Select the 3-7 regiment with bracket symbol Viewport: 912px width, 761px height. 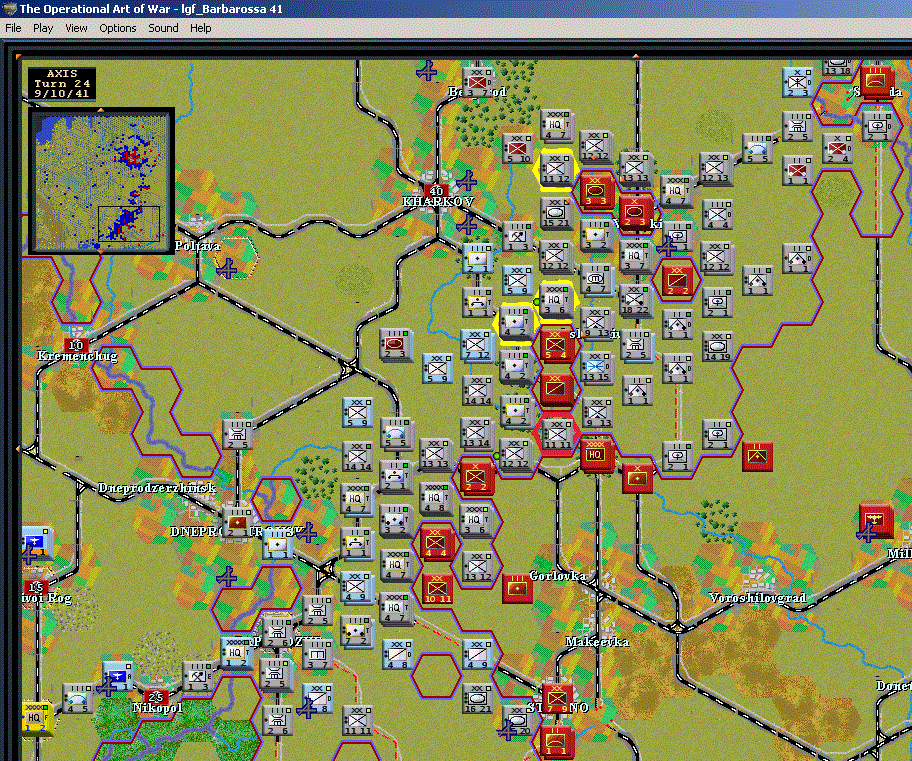click(318, 654)
